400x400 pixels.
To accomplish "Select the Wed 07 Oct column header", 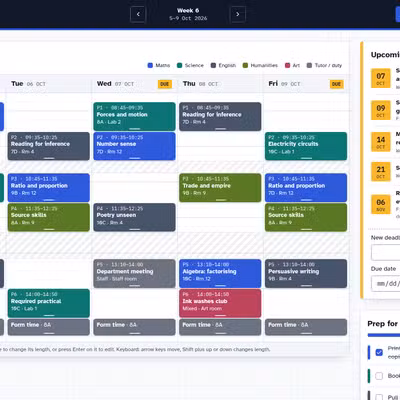I will 134,84.
